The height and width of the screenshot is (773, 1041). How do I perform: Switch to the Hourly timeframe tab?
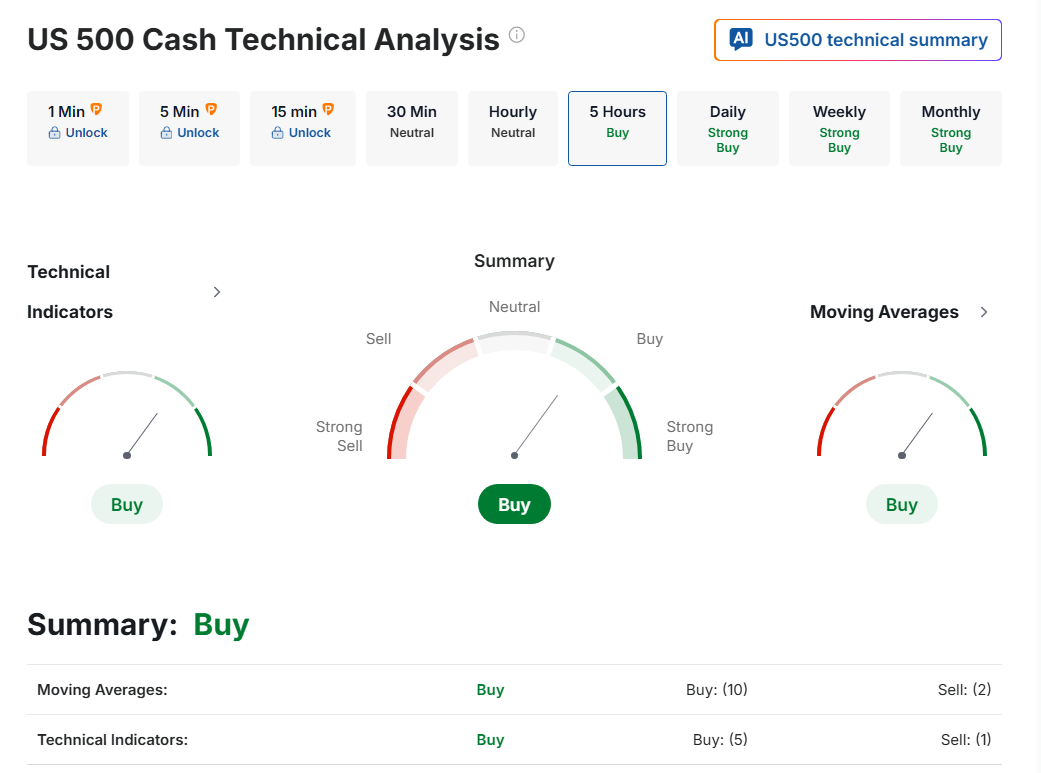point(513,128)
